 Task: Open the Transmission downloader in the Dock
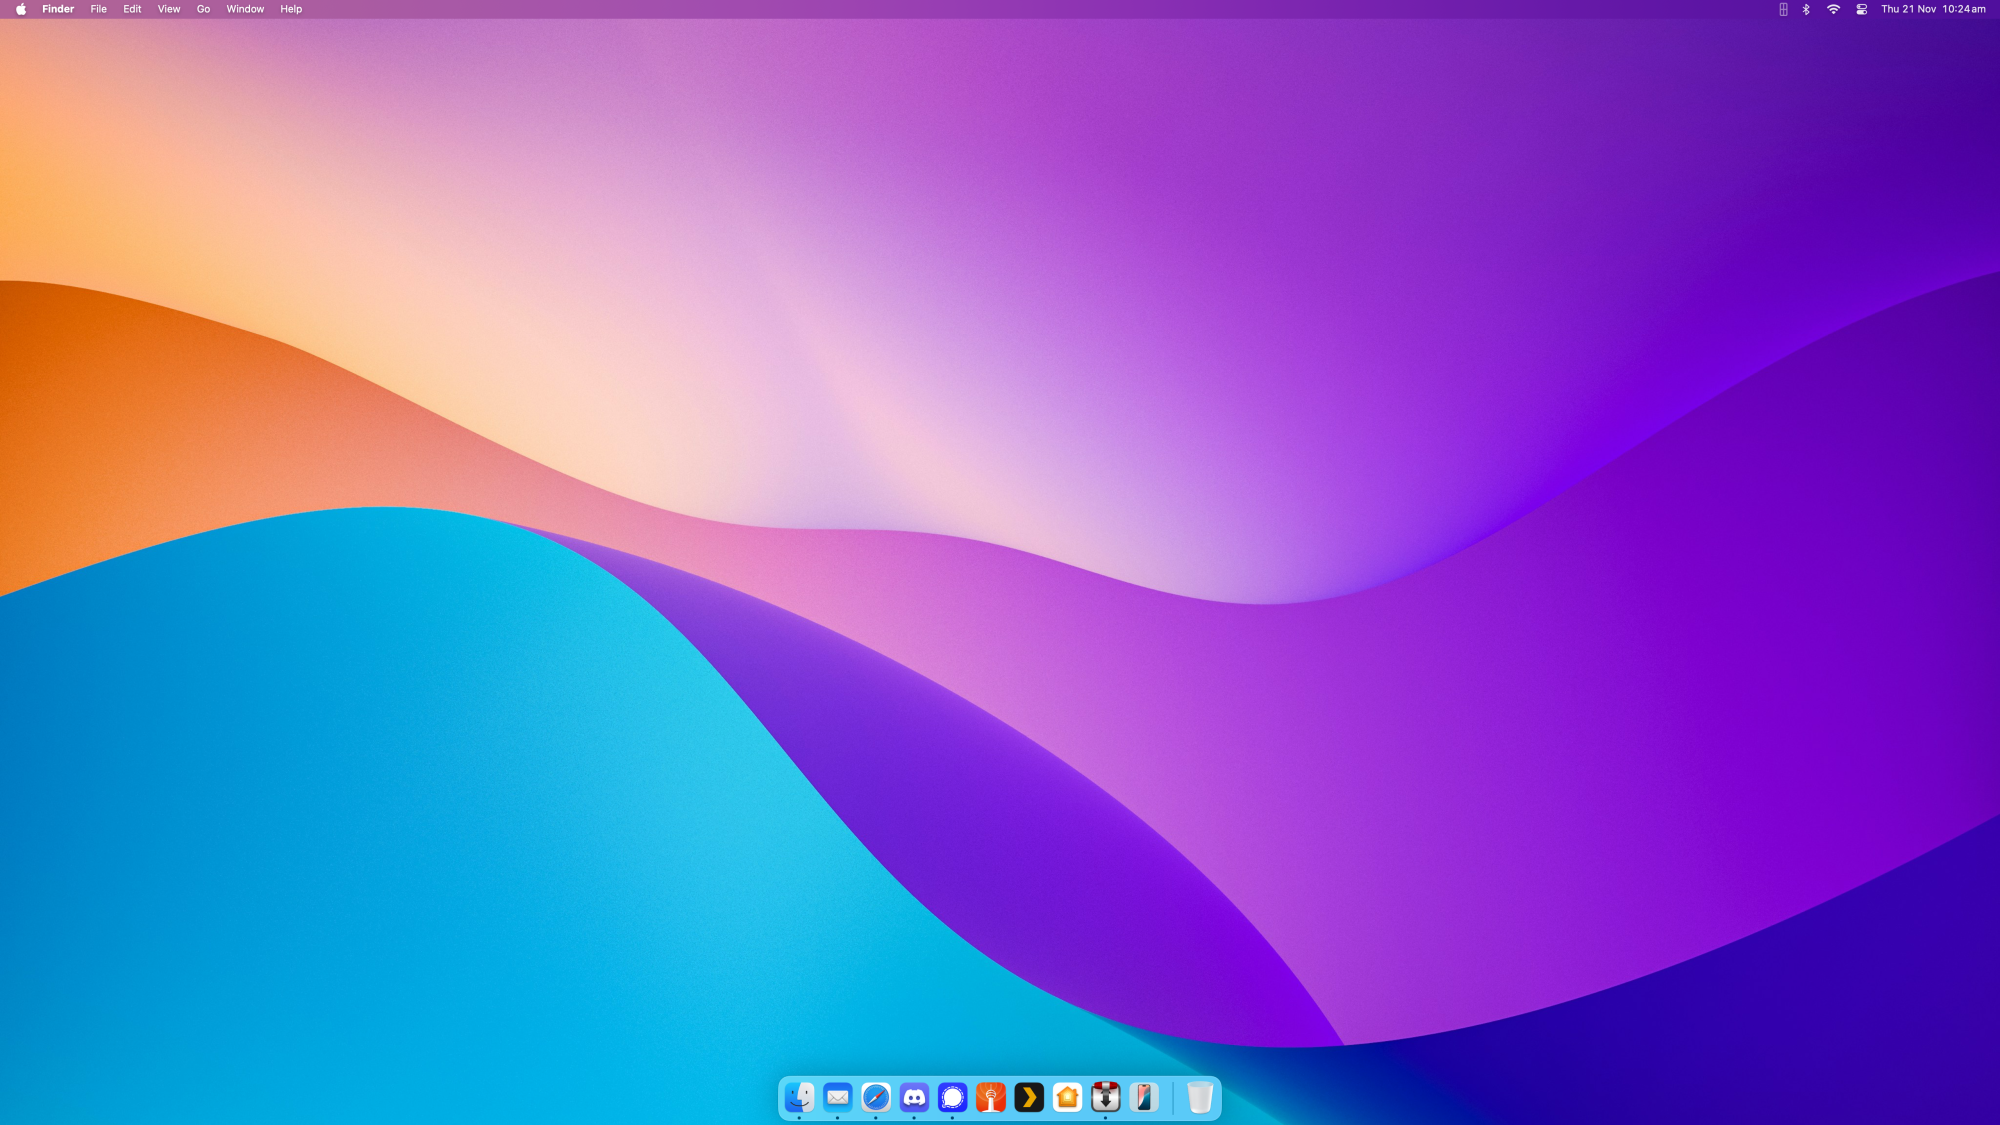pos(1106,1097)
